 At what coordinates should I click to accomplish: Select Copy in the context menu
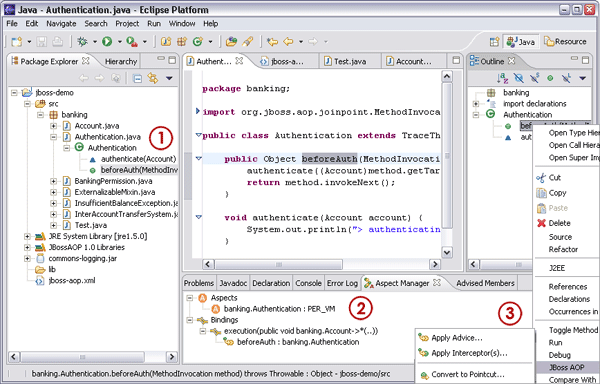(x=558, y=193)
